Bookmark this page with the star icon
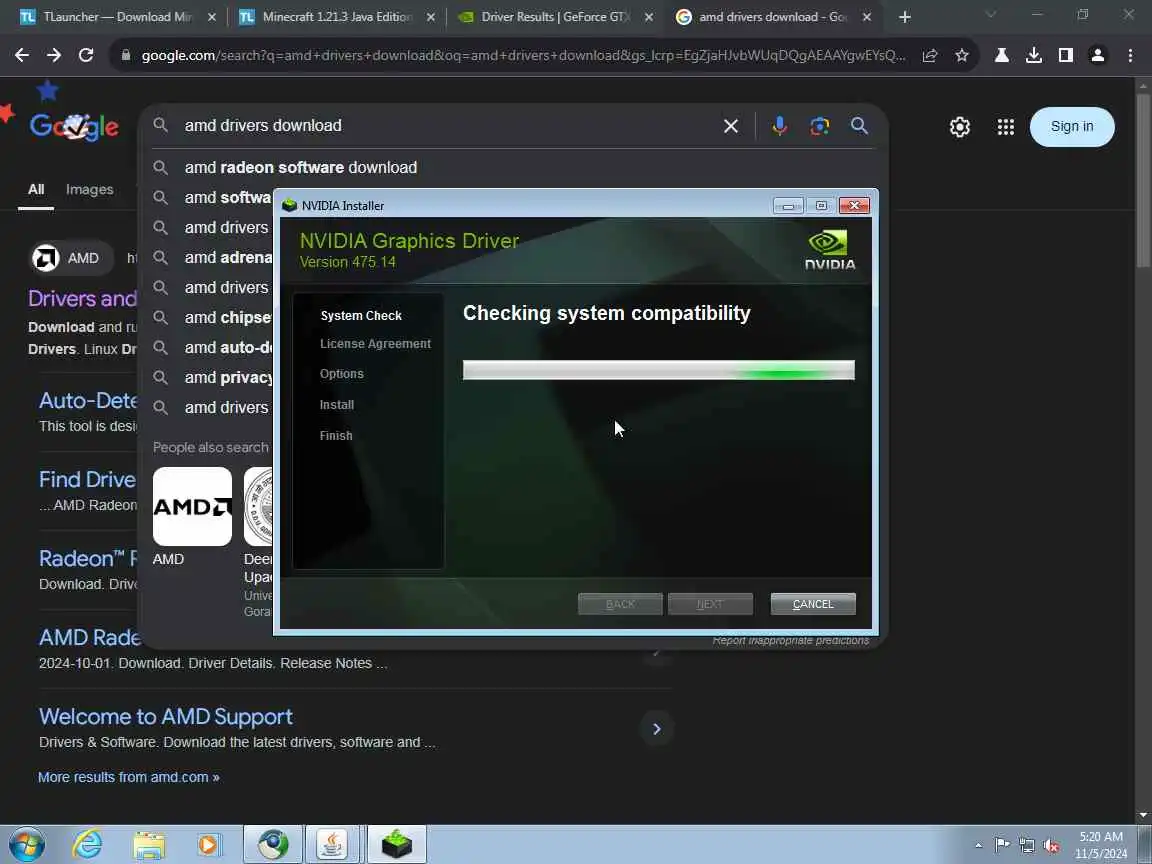The height and width of the screenshot is (864, 1152). [x=962, y=55]
